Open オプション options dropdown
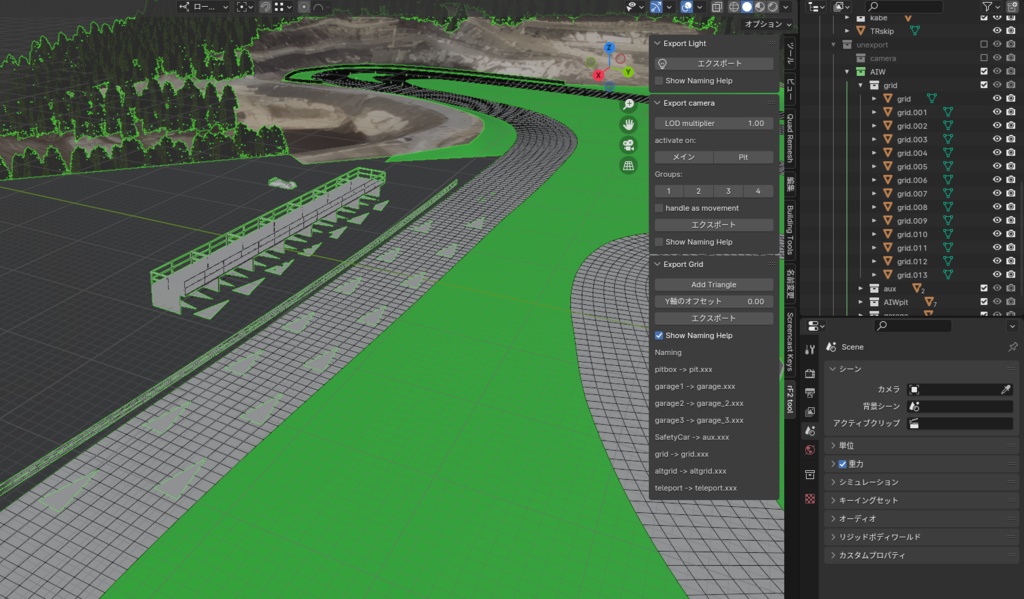 768,24
